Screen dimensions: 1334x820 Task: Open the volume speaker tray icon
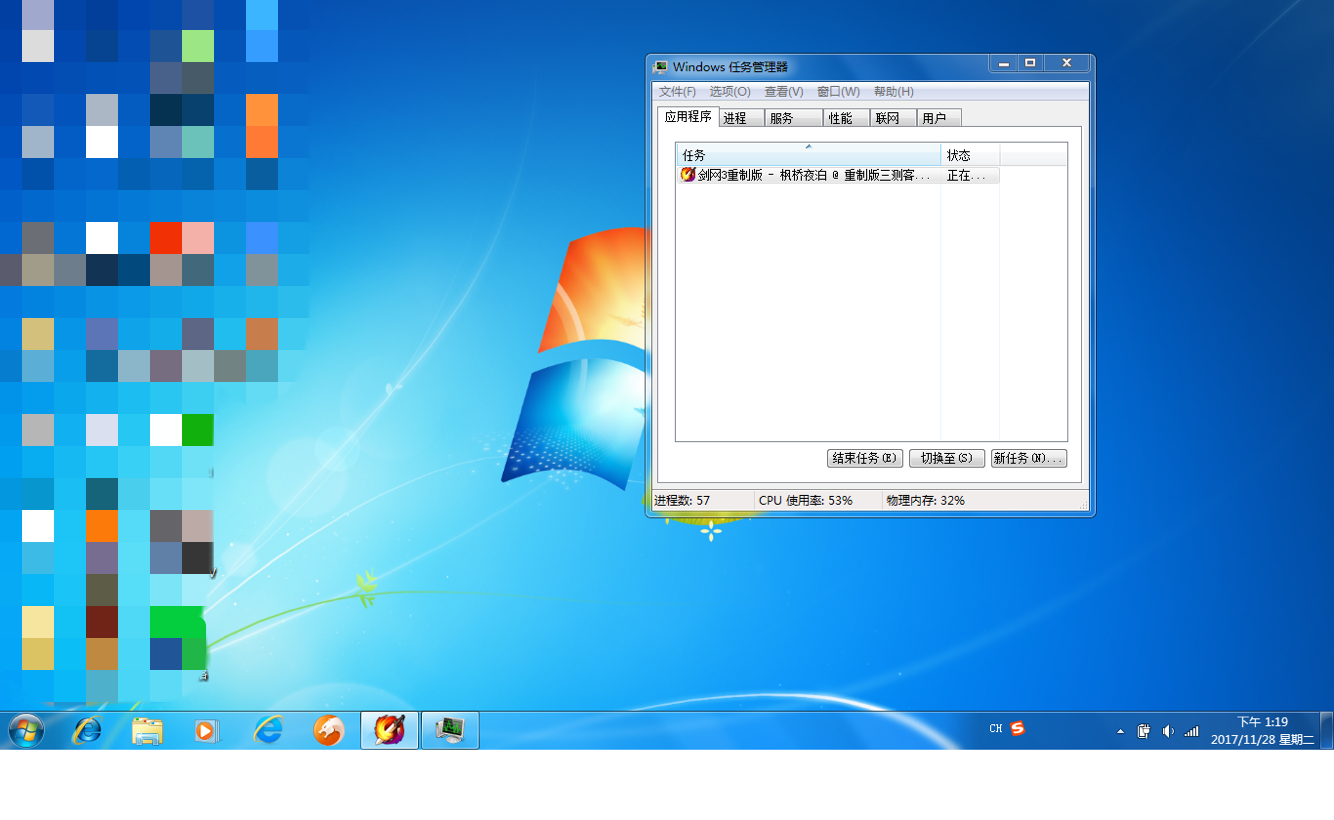1168,732
